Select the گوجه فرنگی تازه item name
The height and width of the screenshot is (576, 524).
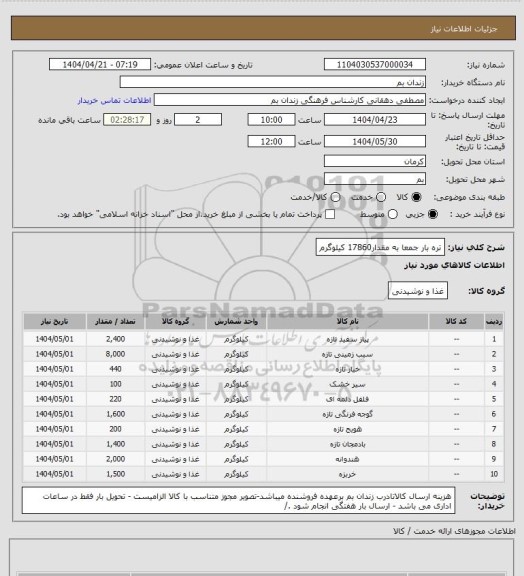347,414
